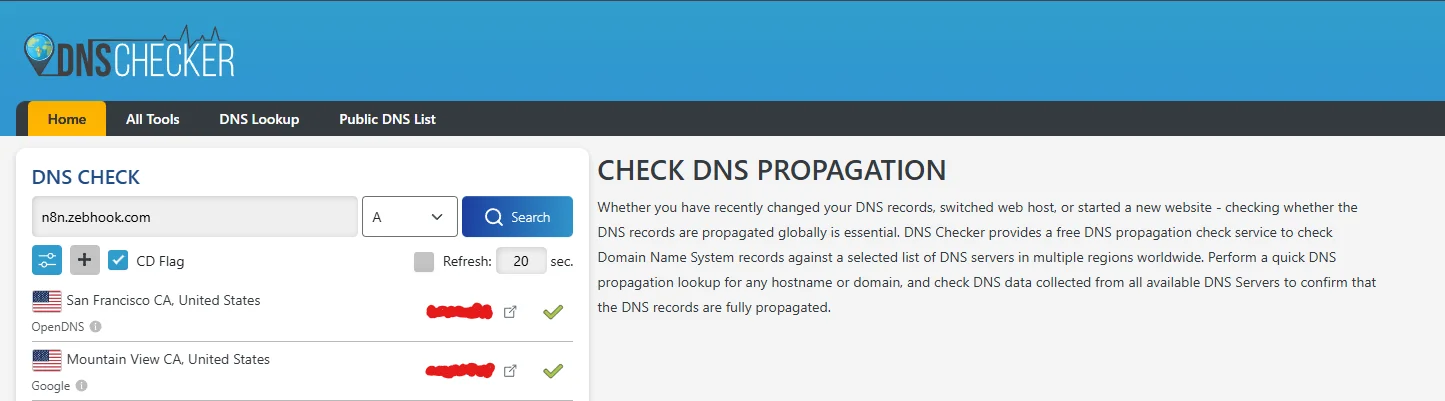Screen dimensions: 1445x401
Task: Open the Public DNS List menu item
Action: pos(387,119)
